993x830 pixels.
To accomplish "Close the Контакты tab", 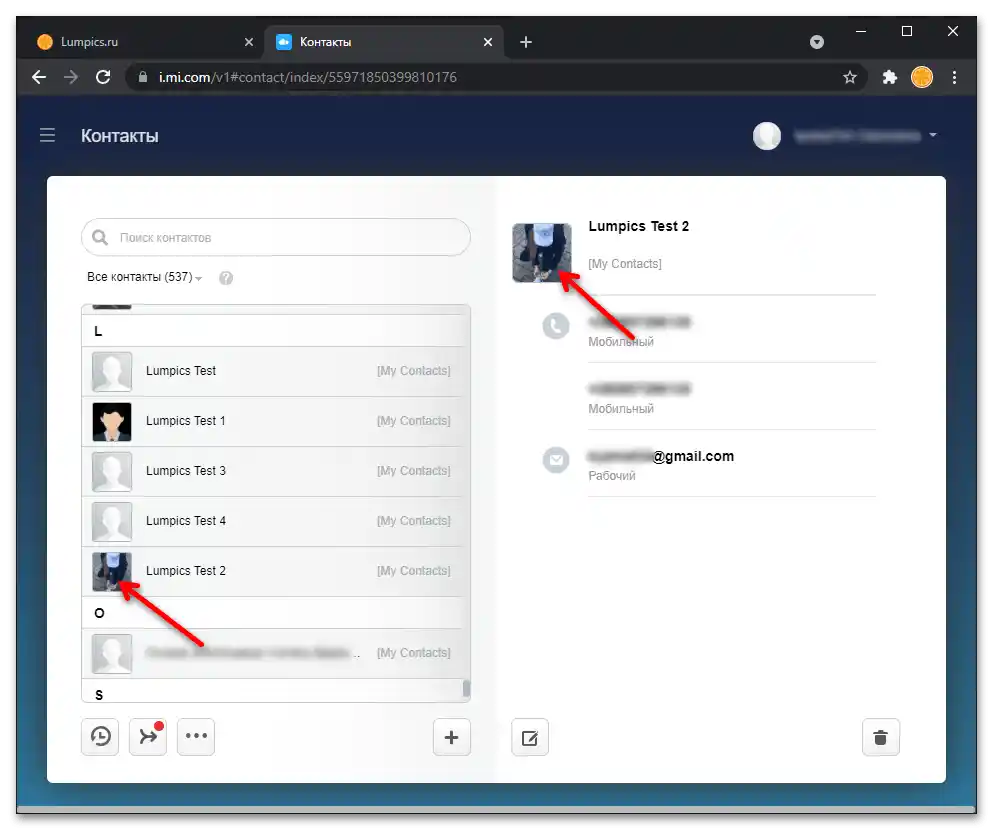I will coord(488,42).
